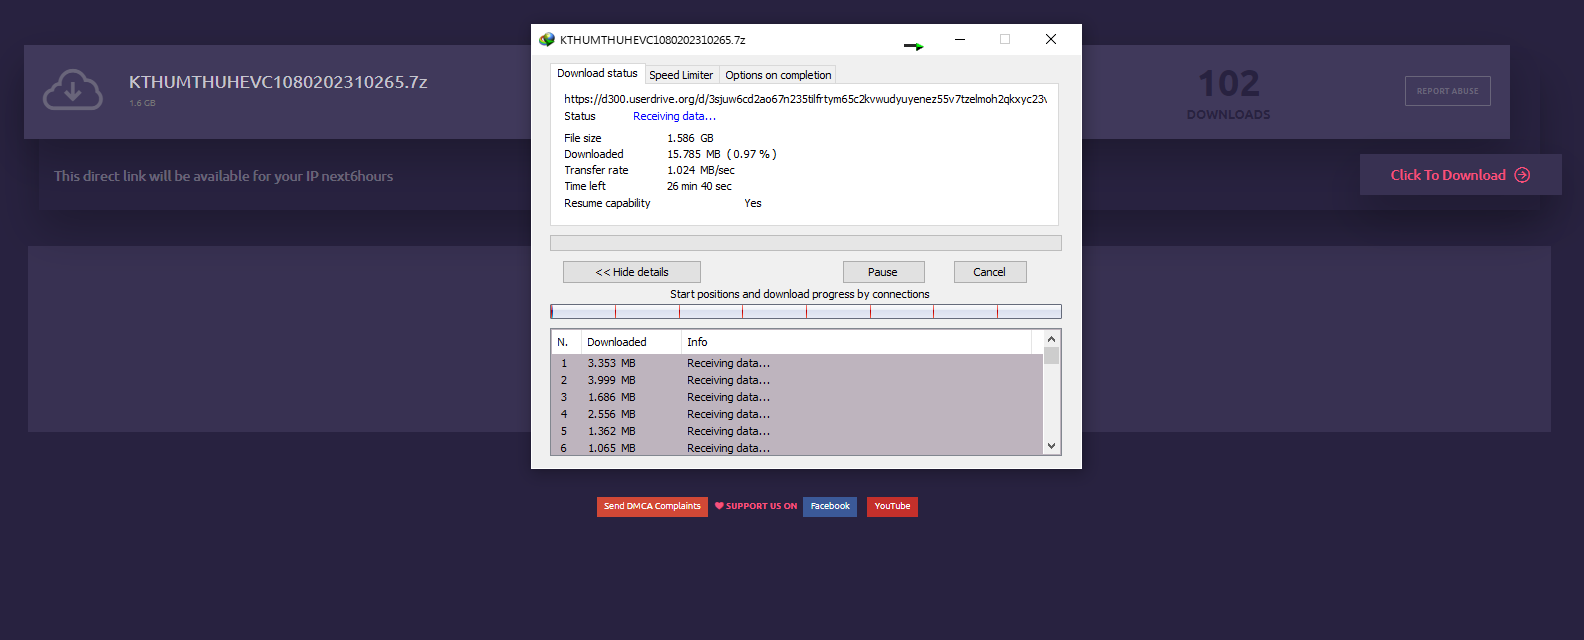The image size is (1584, 640).
Task: Click the 1.586 GB file size value
Action: click(x=690, y=138)
